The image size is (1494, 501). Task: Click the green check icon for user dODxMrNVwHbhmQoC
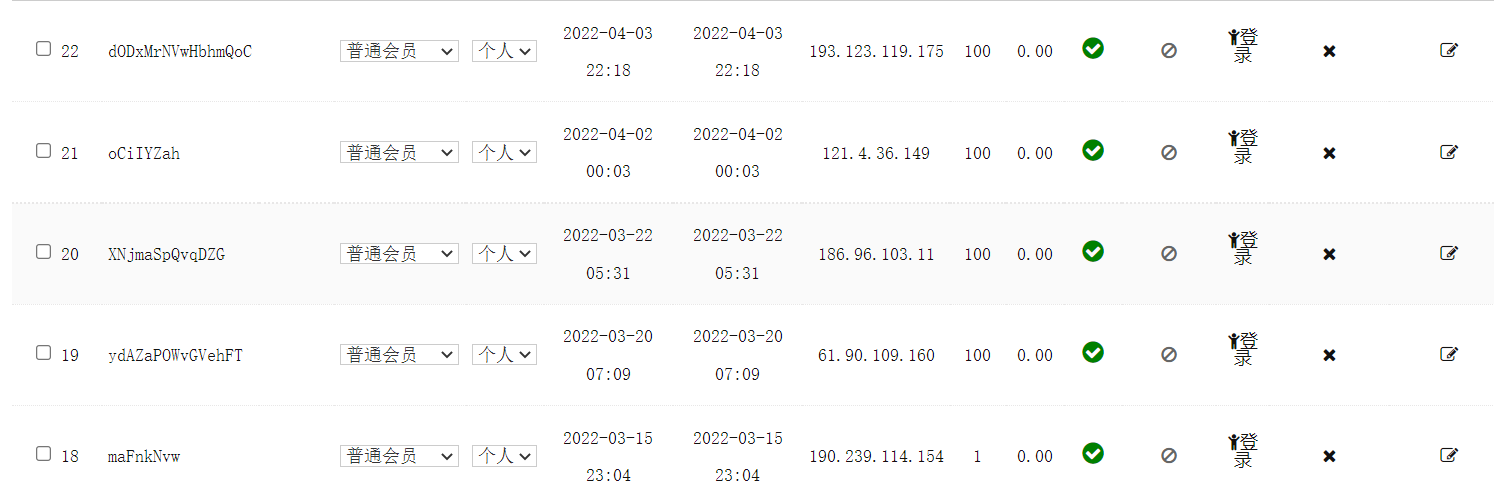click(x=1093, y=48)
